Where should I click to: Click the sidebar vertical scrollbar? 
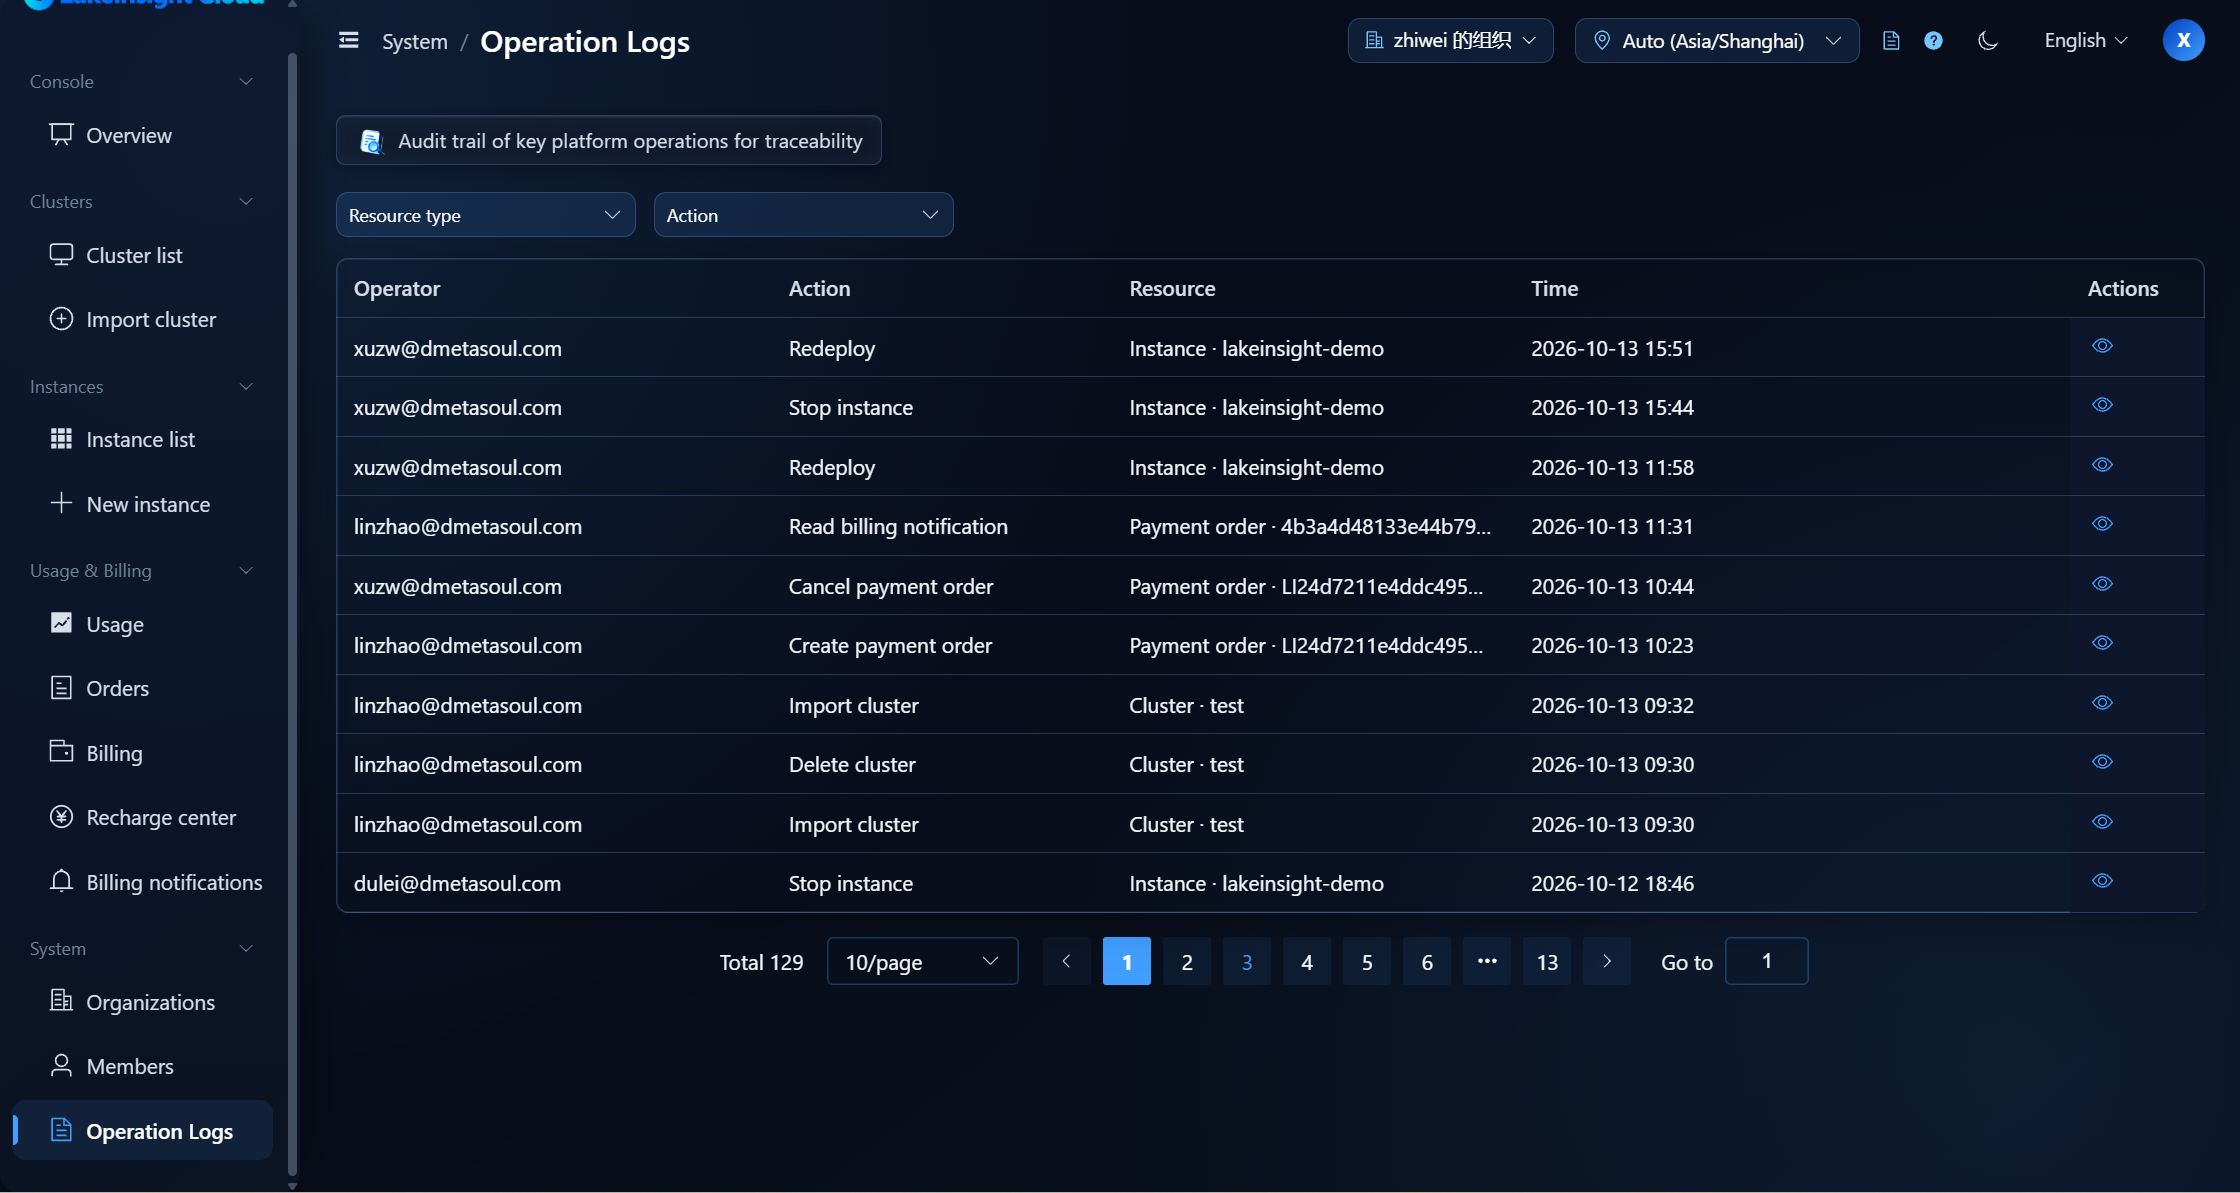pyautogui.click(x=292, y=615)
